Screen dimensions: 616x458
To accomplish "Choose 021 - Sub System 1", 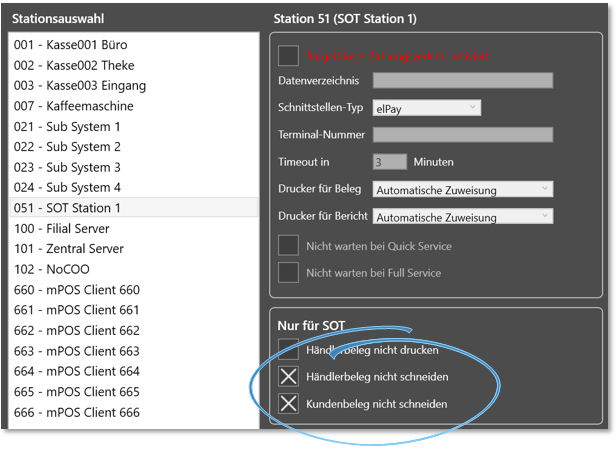I will click(x=134, y=126).
